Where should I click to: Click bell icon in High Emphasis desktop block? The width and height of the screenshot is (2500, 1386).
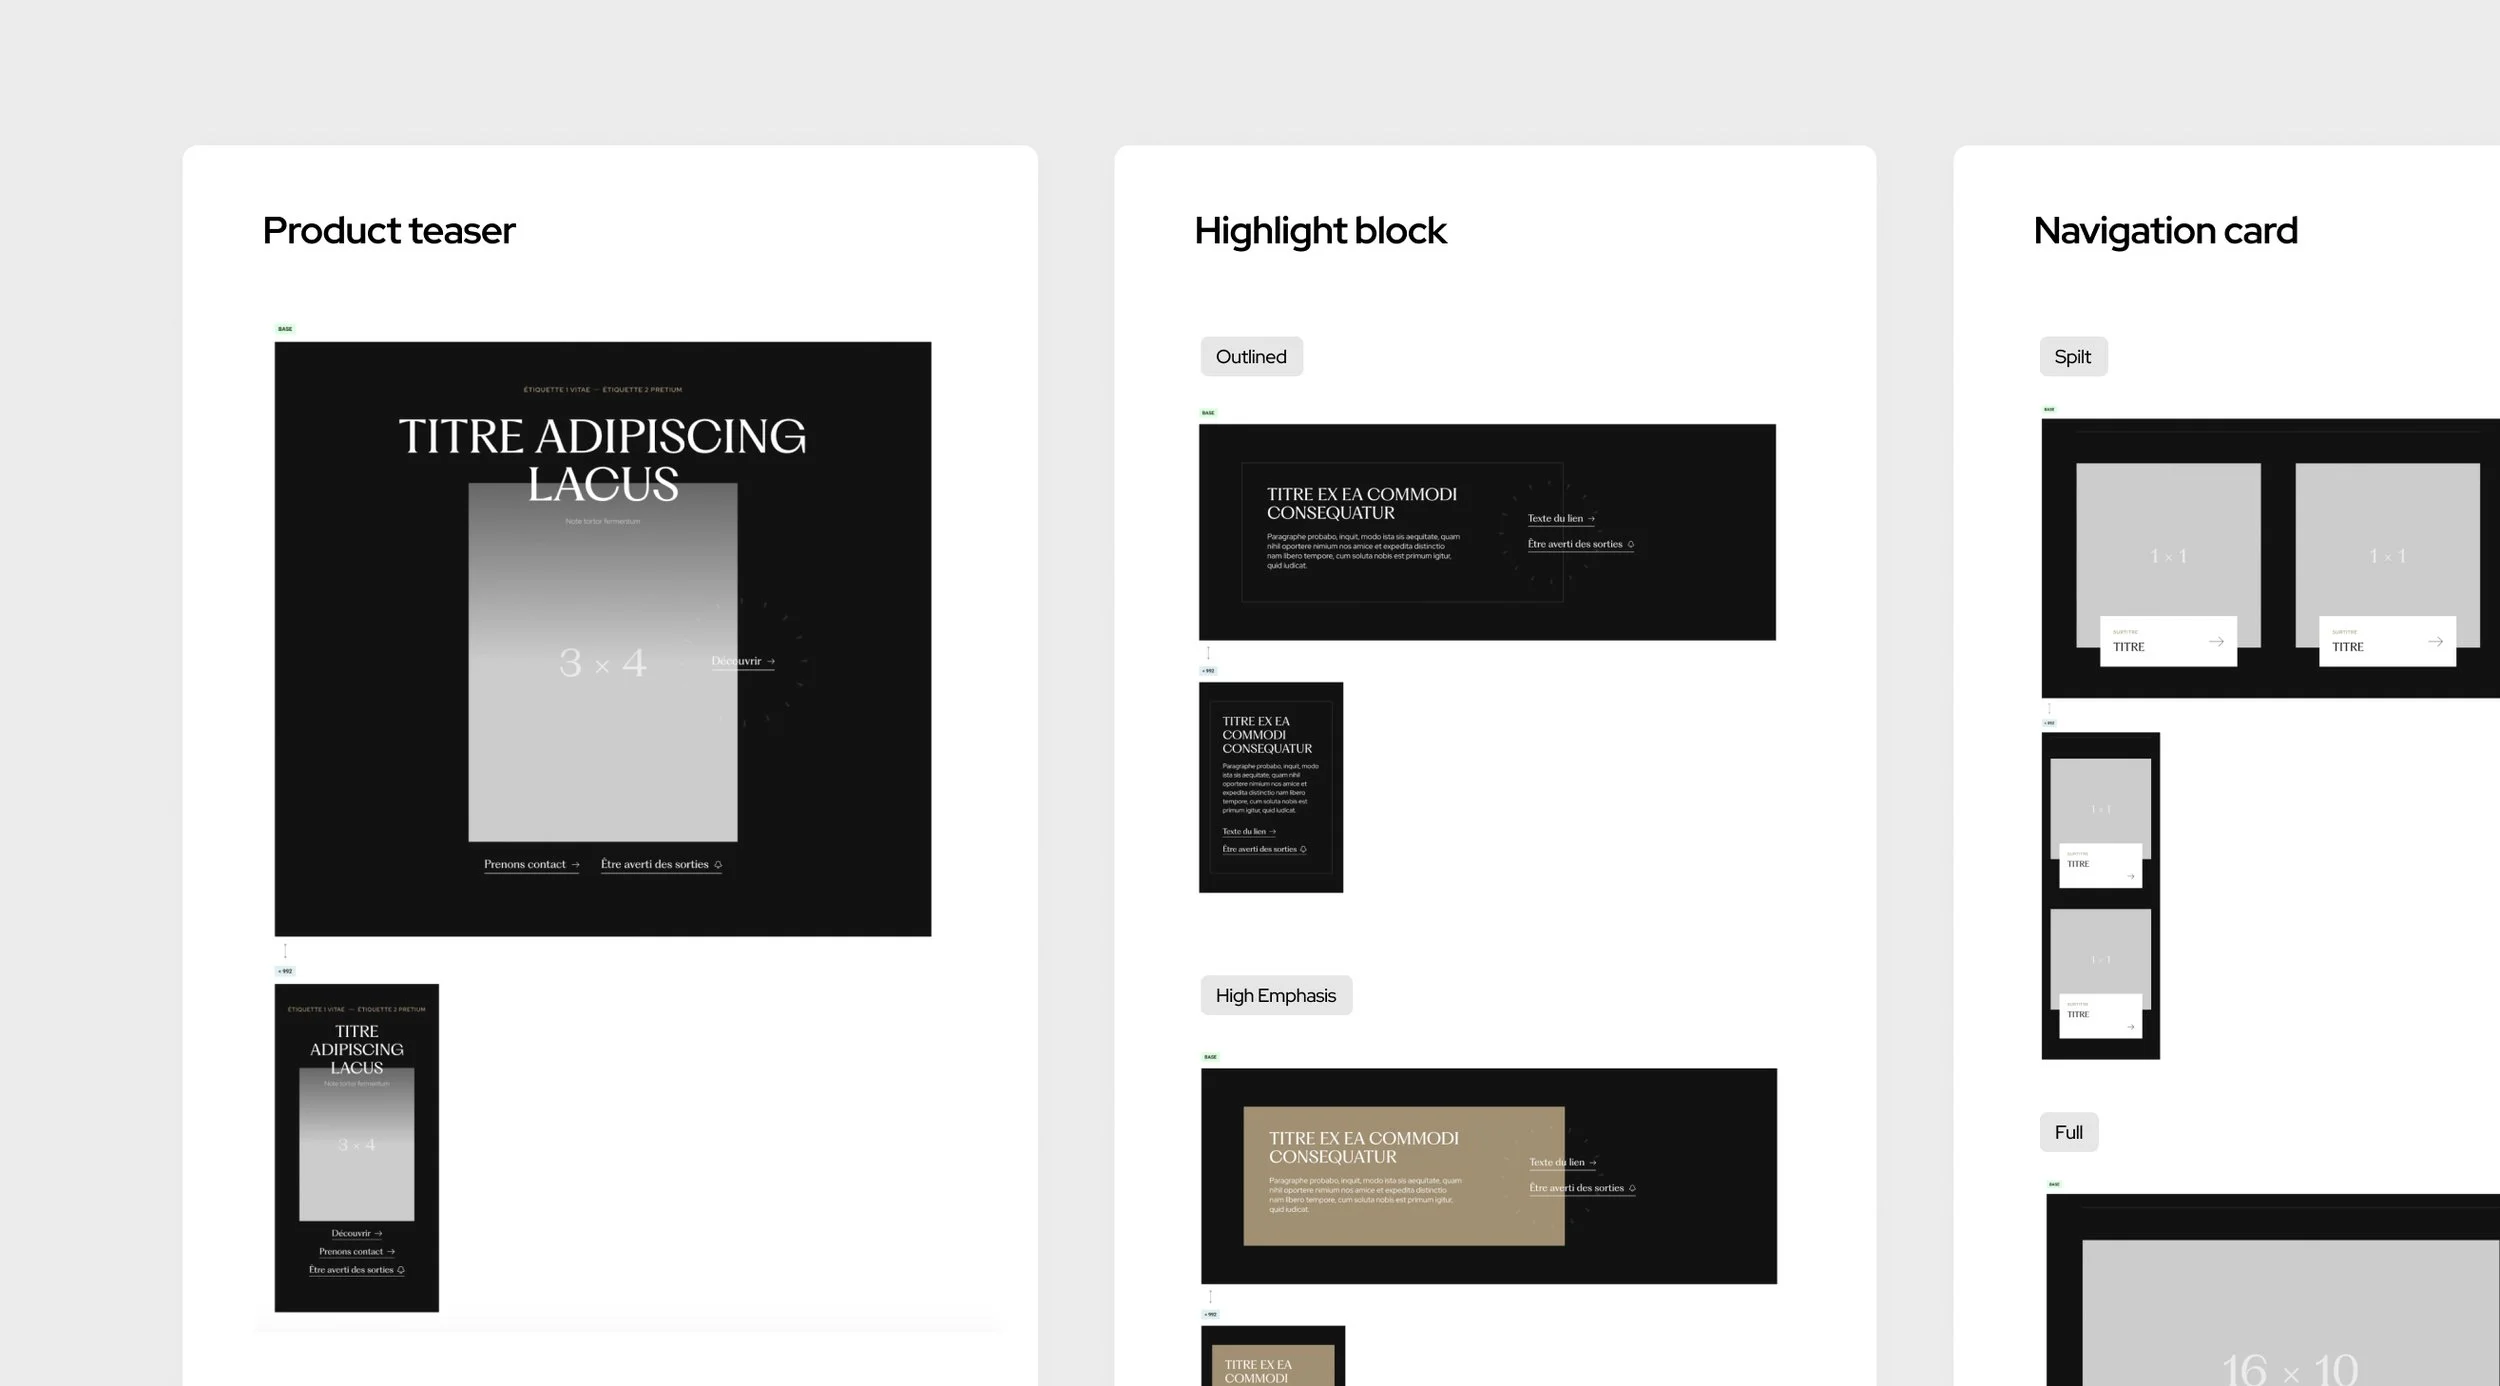(1632, 1189)
